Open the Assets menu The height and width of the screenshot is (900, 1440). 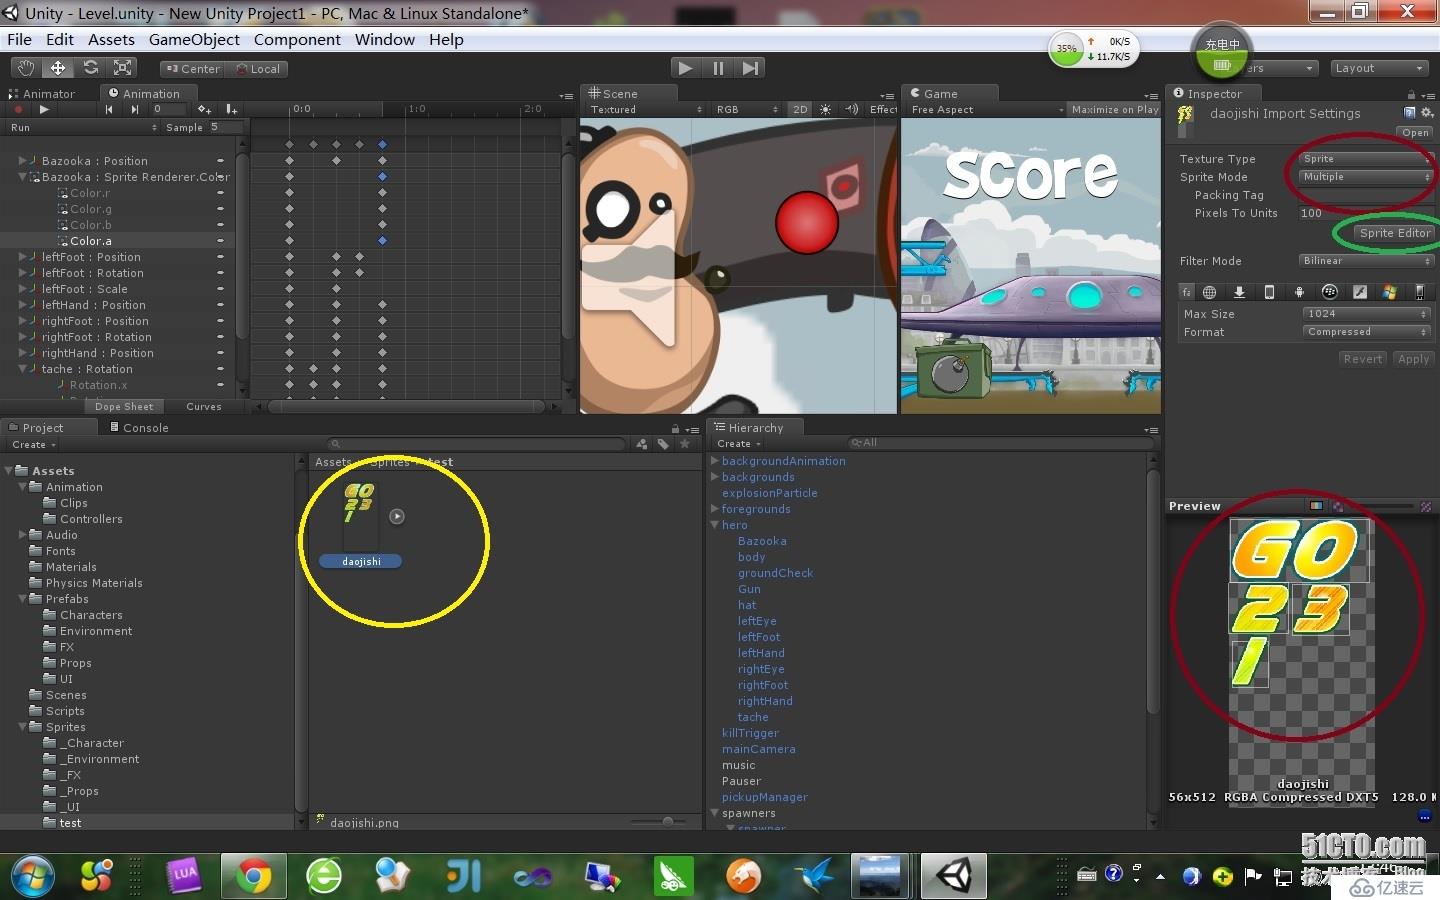111,40
